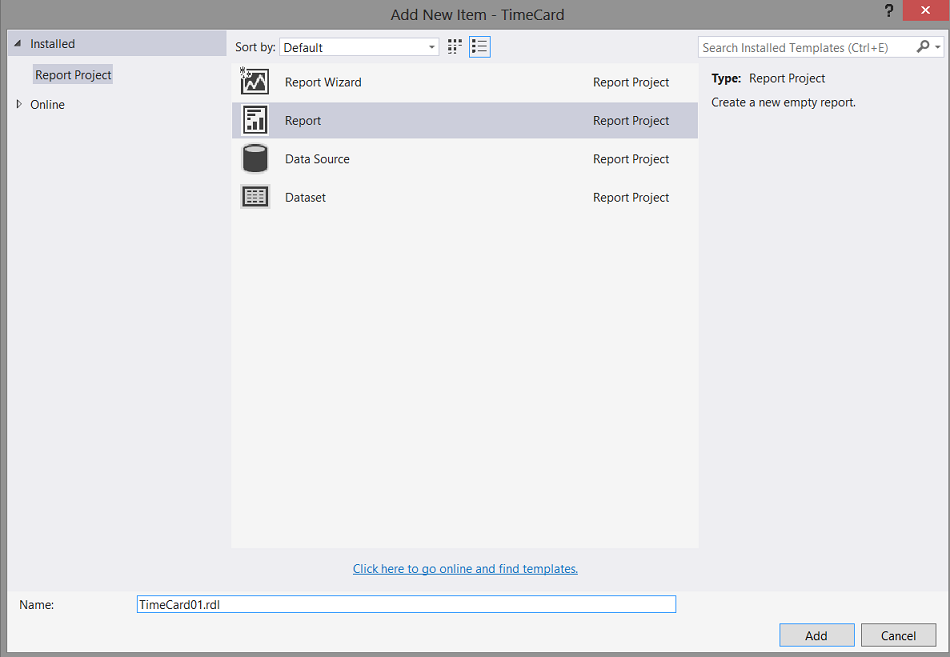The height and width of the screenshot is (657, 950).
Task: Select the Online category label
Action: 47,104
